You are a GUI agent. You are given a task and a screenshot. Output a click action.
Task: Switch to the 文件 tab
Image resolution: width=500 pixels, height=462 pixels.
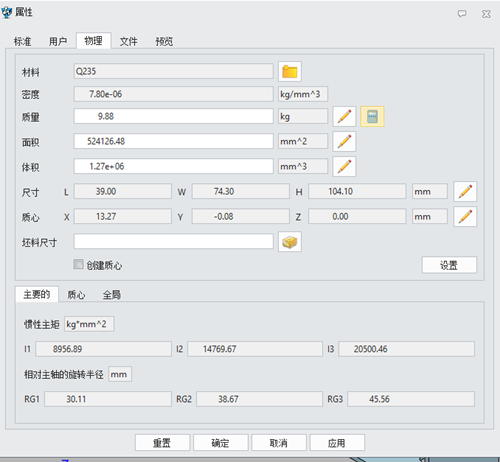129,41
